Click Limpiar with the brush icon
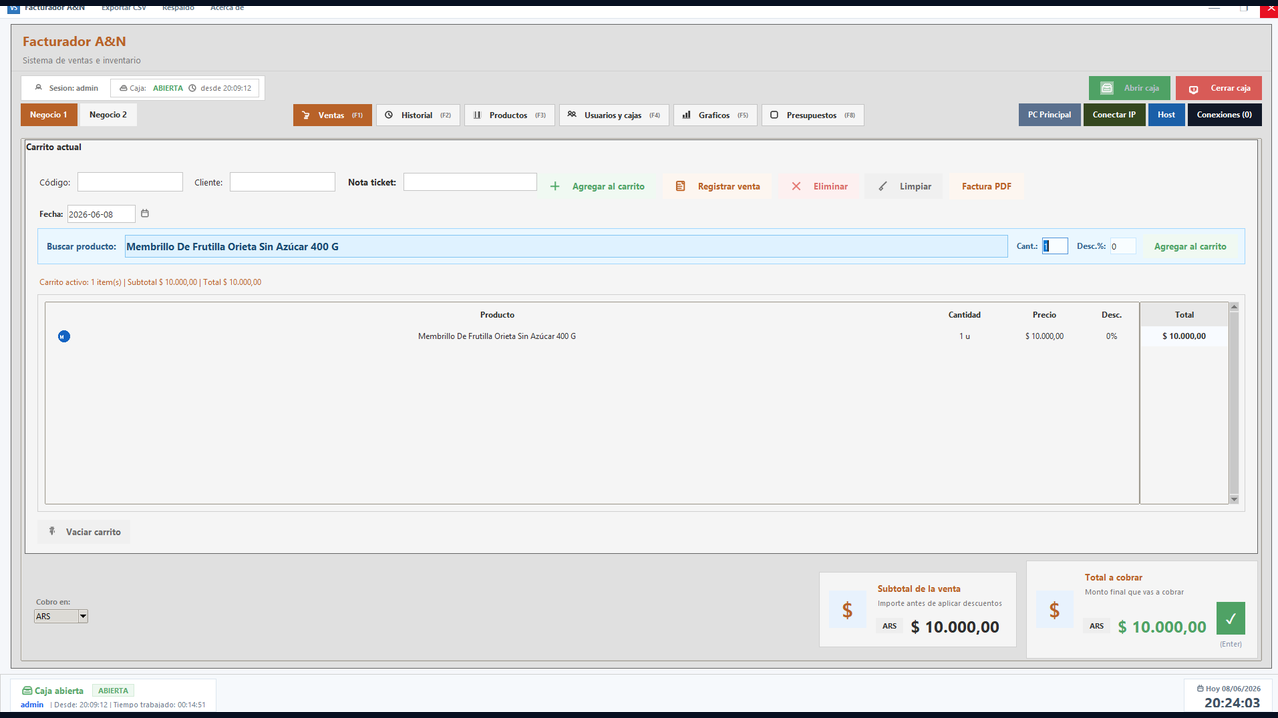This screenshot has height=718, width=1278. (x=904, y=186)
